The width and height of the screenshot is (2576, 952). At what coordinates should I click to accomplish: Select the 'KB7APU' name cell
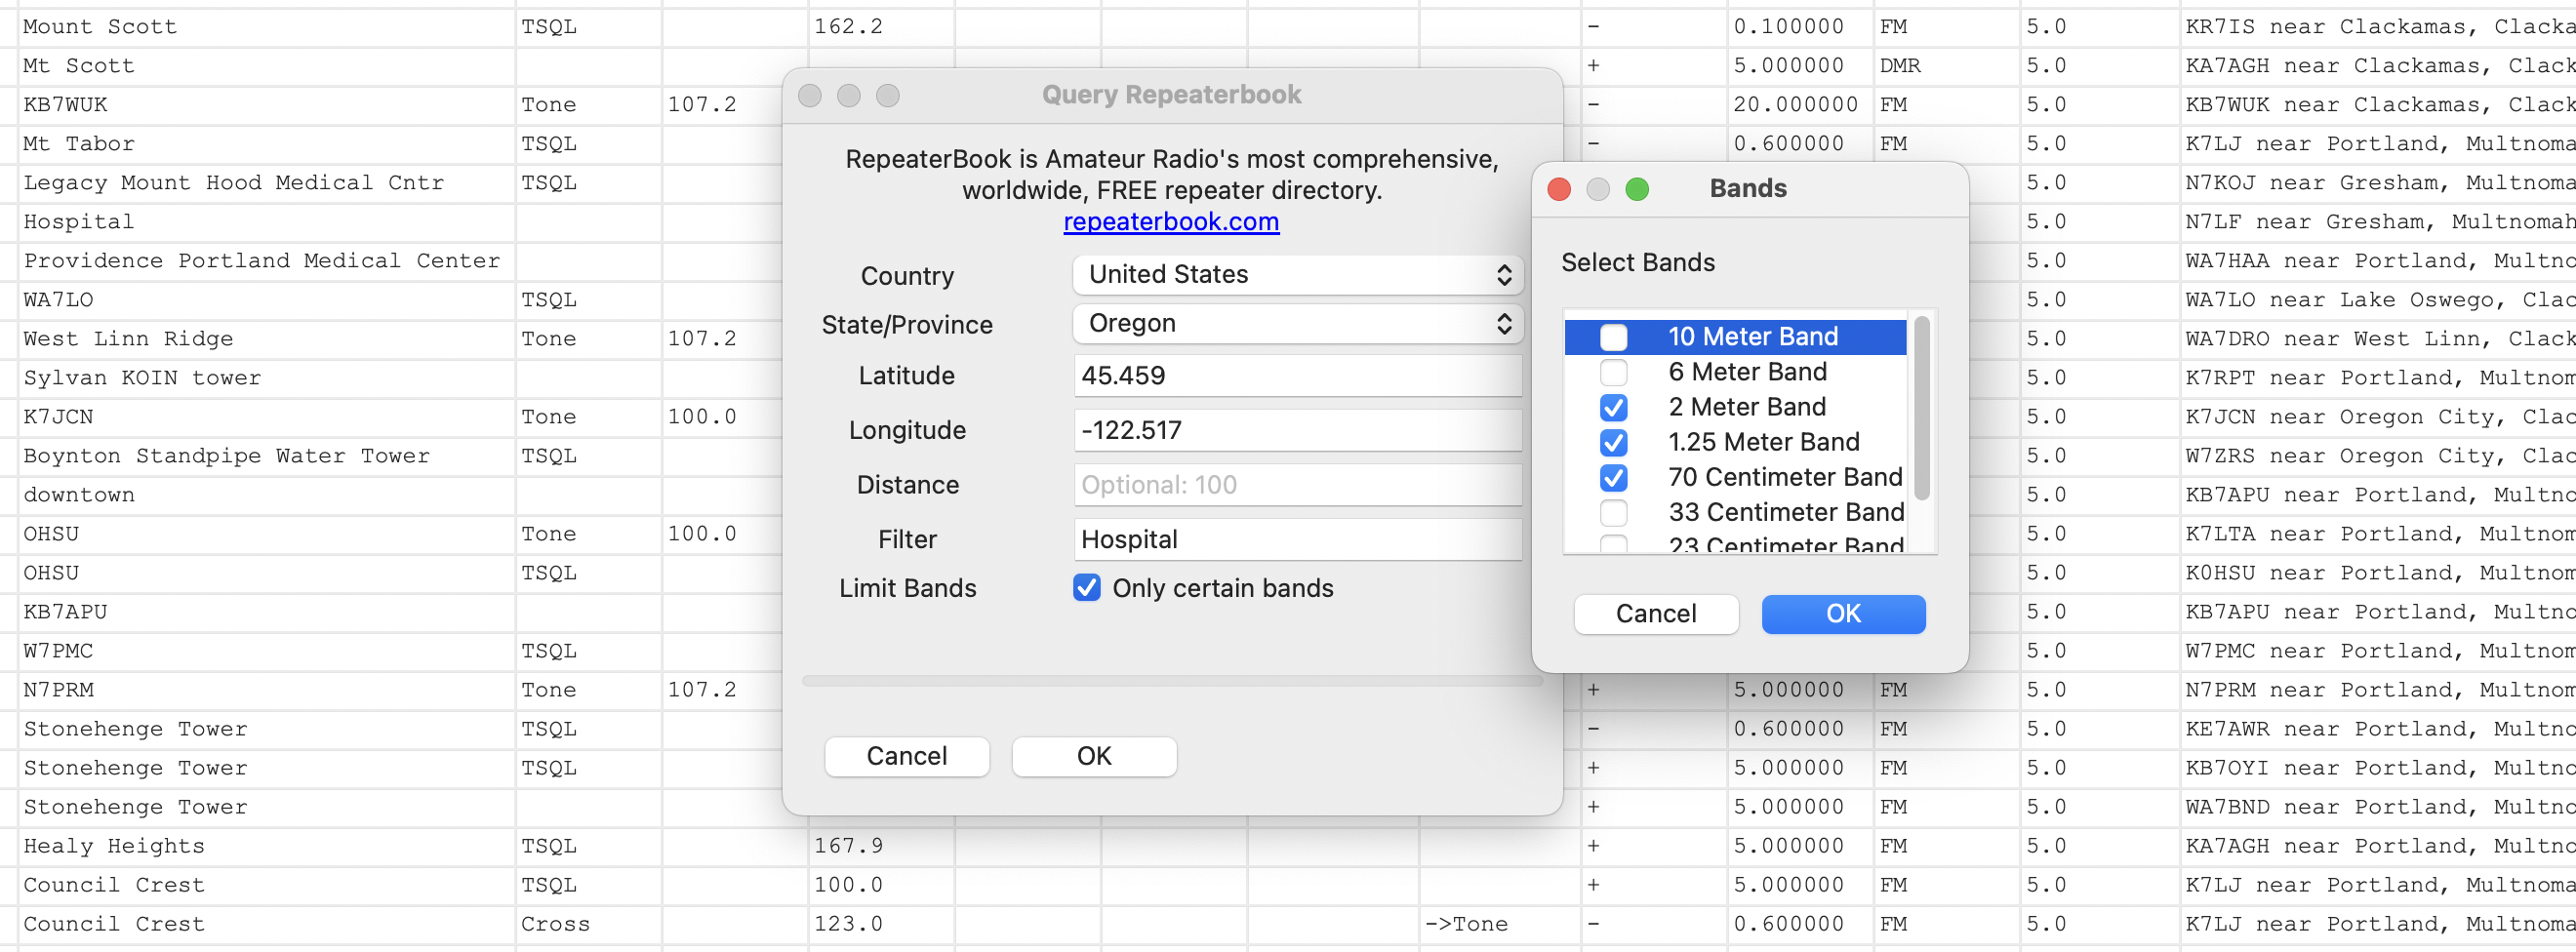point(266,612)
